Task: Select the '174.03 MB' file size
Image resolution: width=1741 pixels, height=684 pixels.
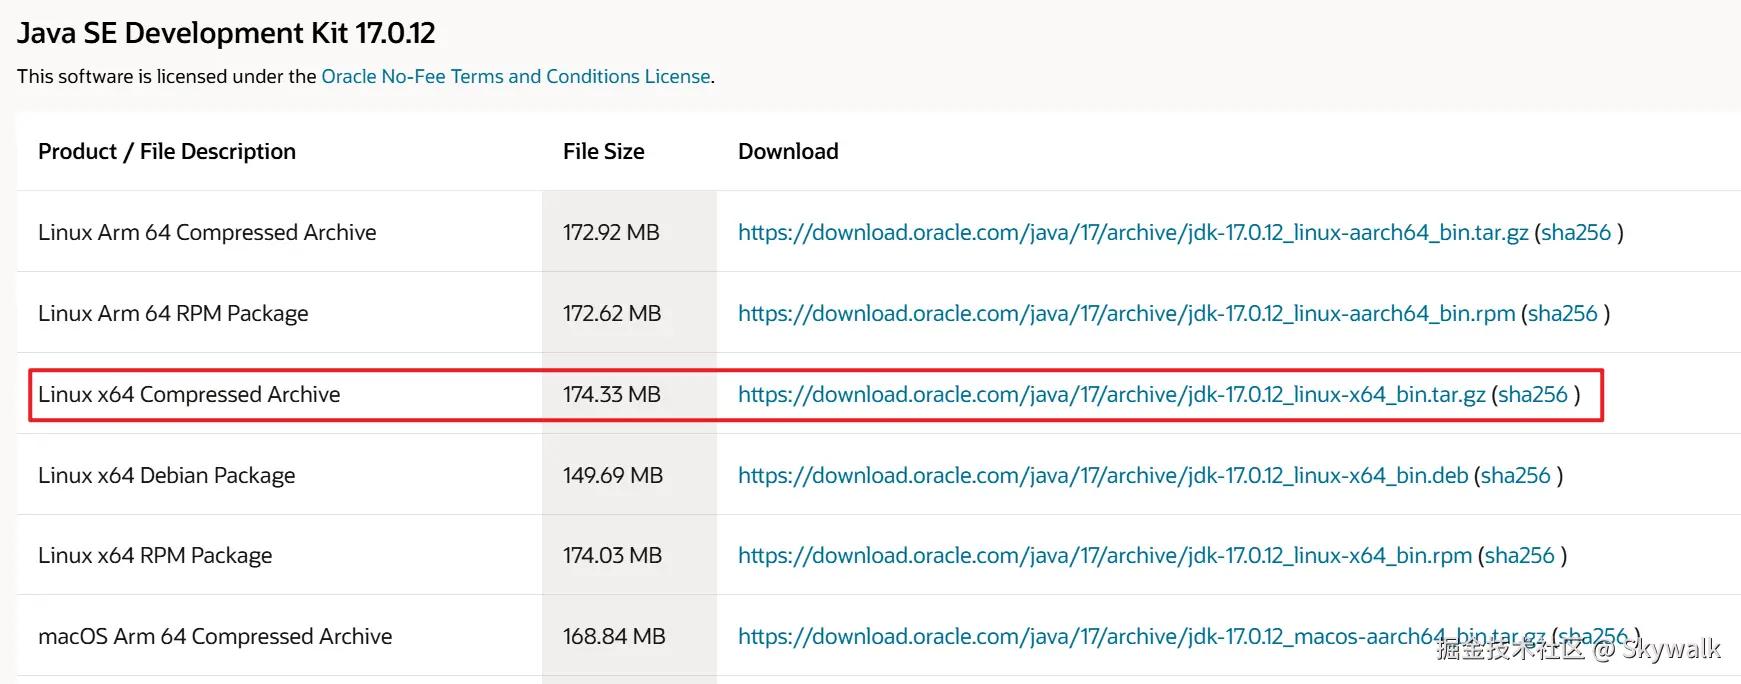Action: (613, 555)
